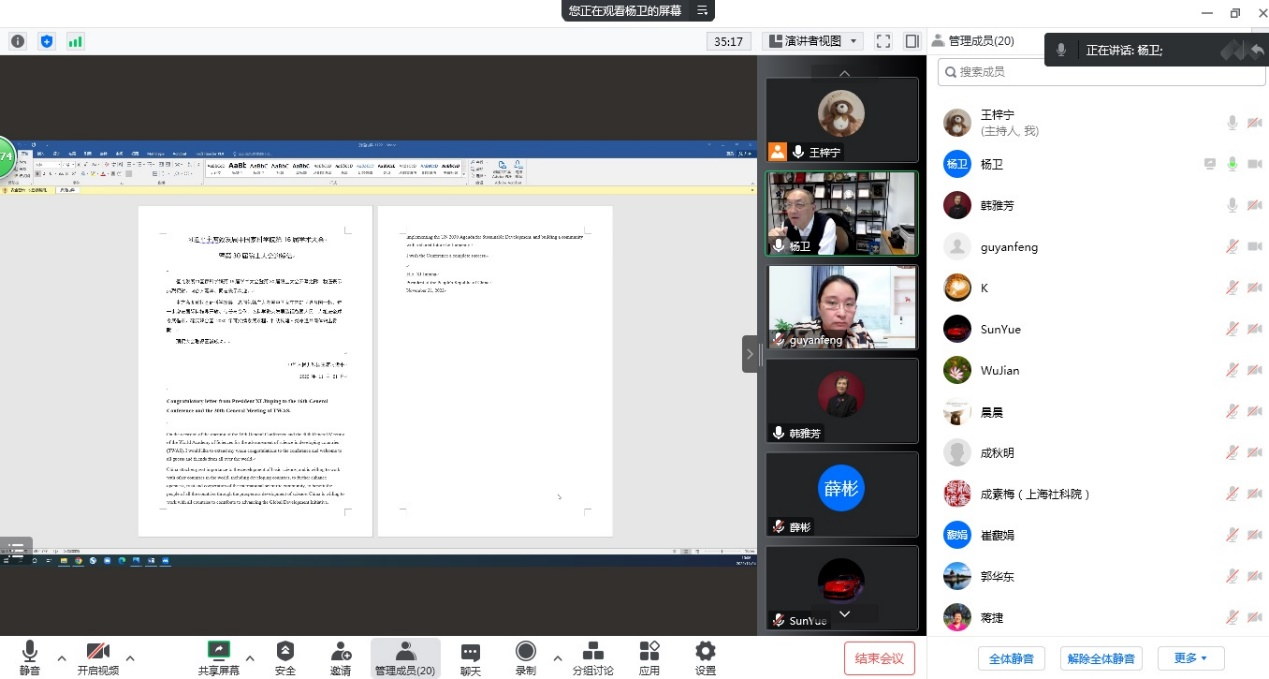Image resolution: width=1269 pixels, height=679 pixels.
Task: Check the green network signal icon
Action: (75, 41)
